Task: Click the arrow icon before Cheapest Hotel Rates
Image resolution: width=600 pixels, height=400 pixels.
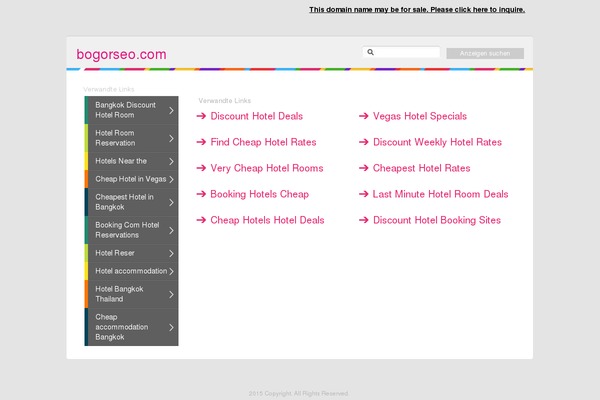Action: pos(364,168)
